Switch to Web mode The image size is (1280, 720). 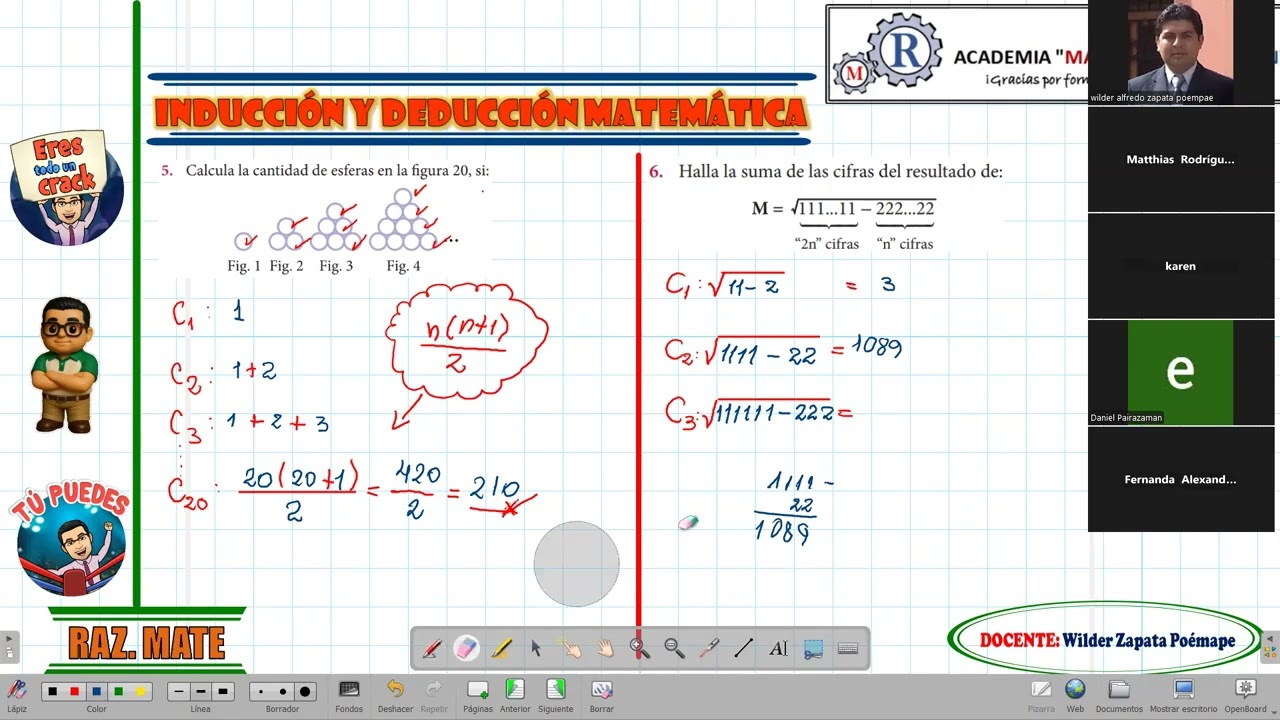point(1075,695)
